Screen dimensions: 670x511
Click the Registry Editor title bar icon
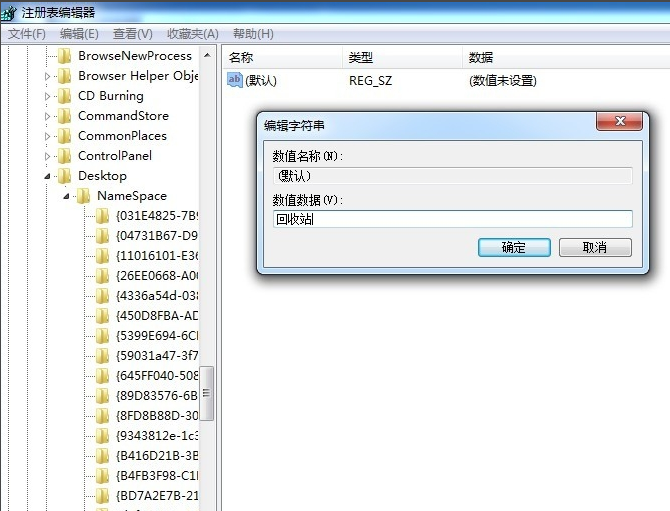[9, 13]
